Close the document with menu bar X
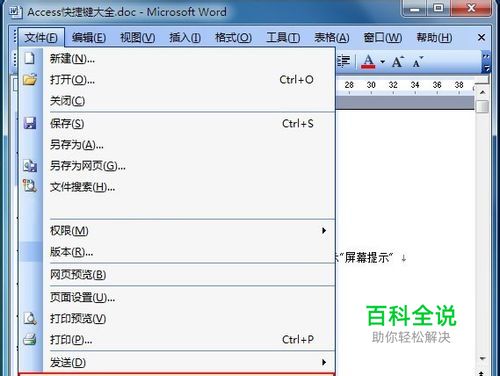Viewport: 500px width, 376px height. (x=481, y=37)
